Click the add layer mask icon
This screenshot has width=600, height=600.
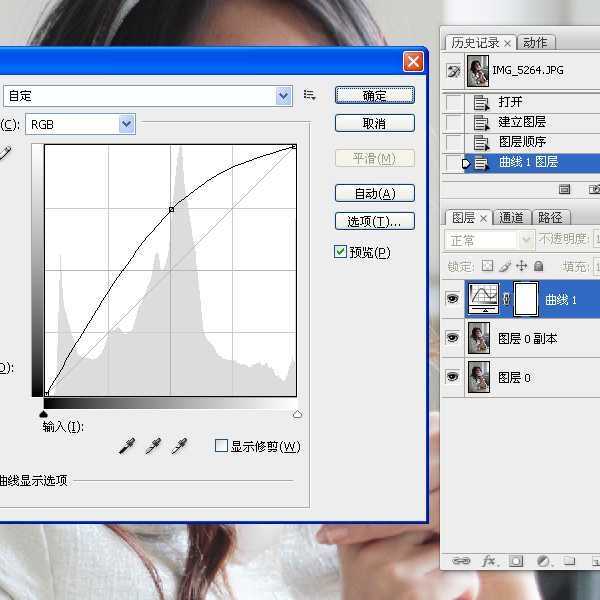pos(517,562)
